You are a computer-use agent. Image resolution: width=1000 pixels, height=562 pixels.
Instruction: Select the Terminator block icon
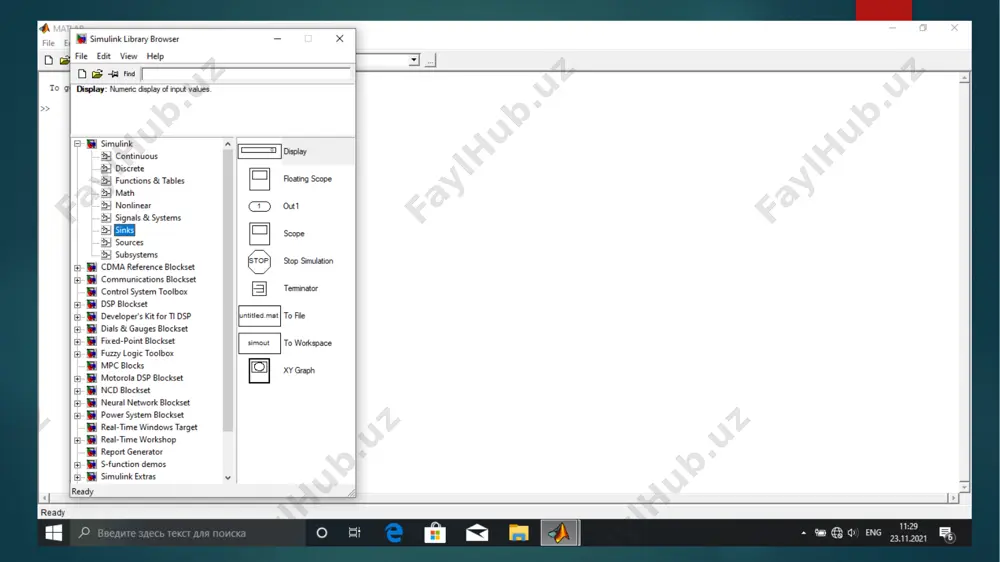[259, 288]
